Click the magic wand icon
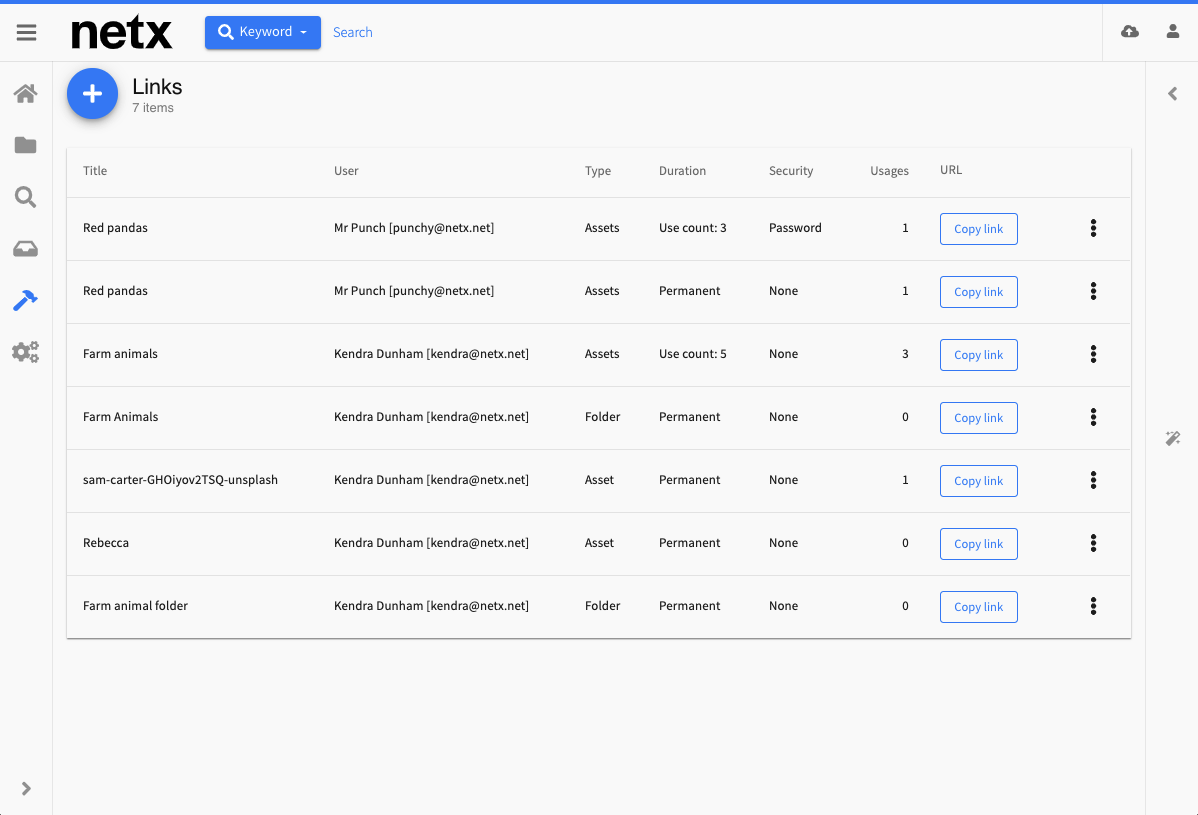This screenshot has height=815, width=1198. (x=1172, y=438)
